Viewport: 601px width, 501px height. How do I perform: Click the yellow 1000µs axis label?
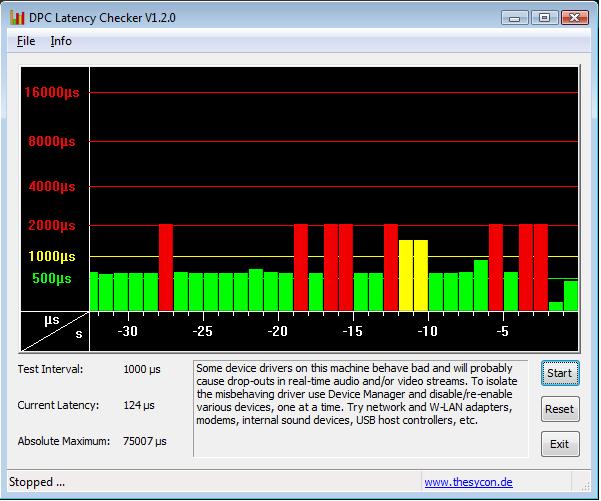tap(52, 256)
